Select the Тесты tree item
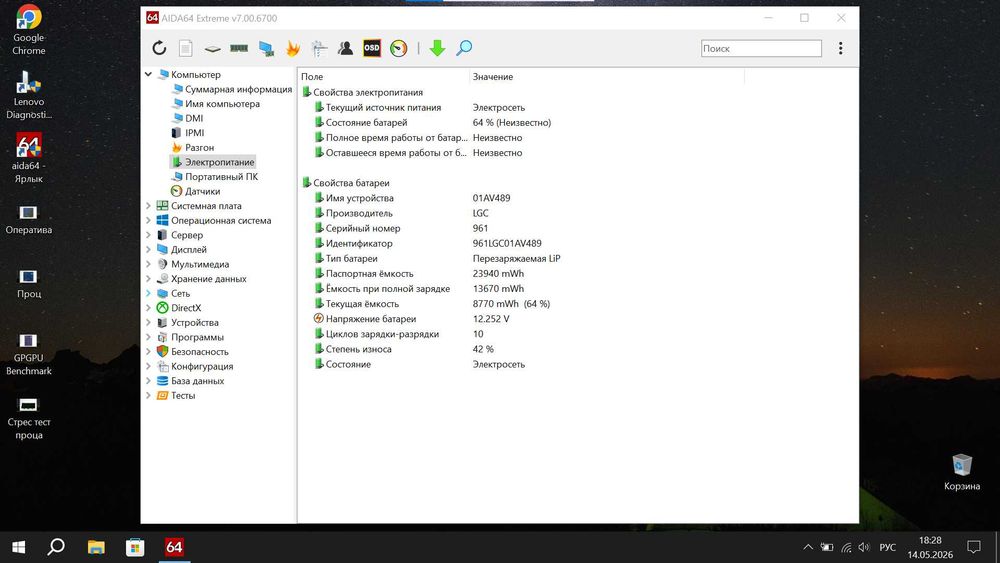 click(182, 395)
